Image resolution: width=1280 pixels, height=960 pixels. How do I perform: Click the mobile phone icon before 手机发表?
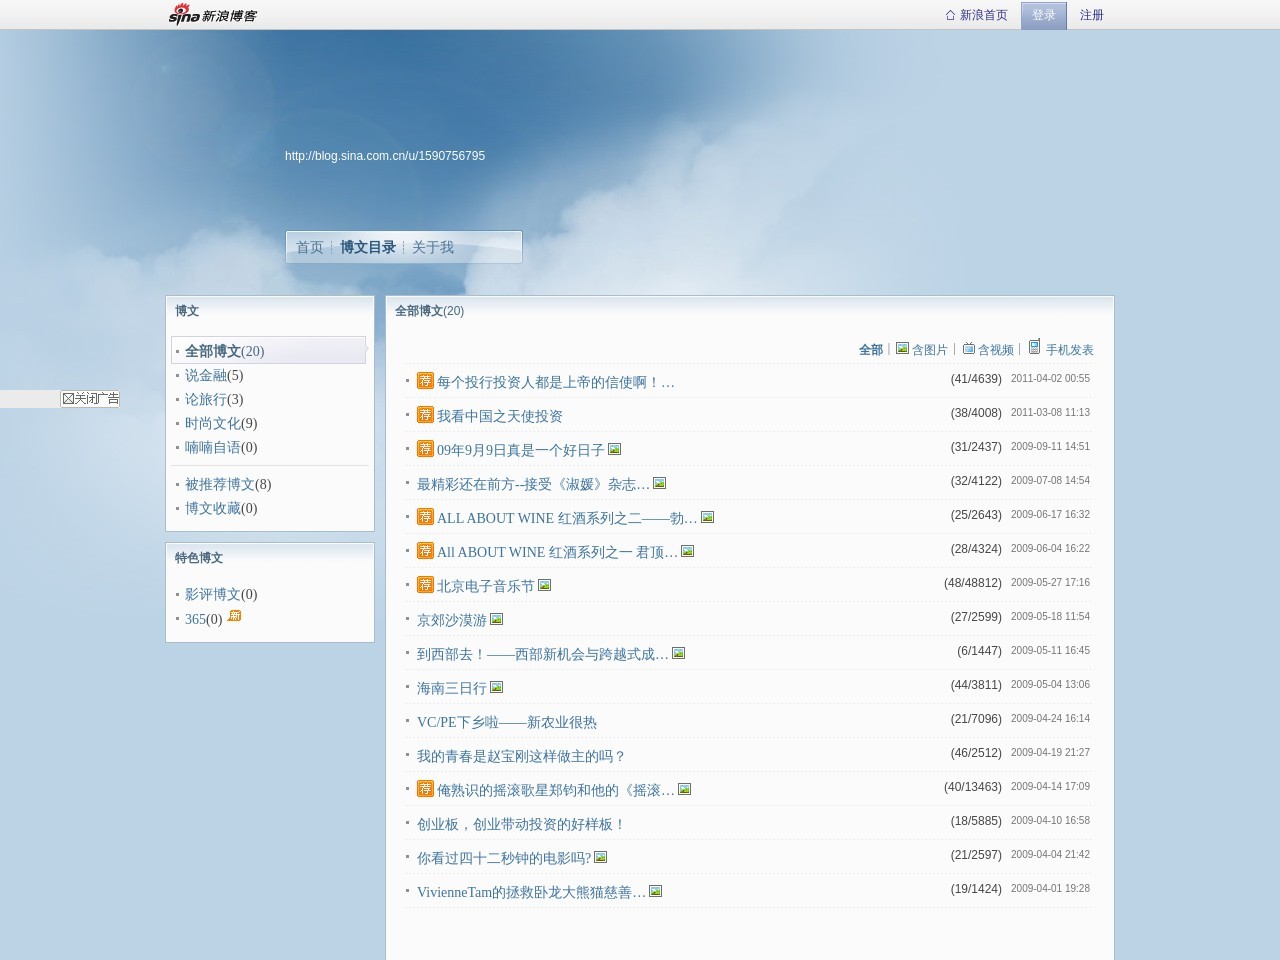pos(1034,347)
